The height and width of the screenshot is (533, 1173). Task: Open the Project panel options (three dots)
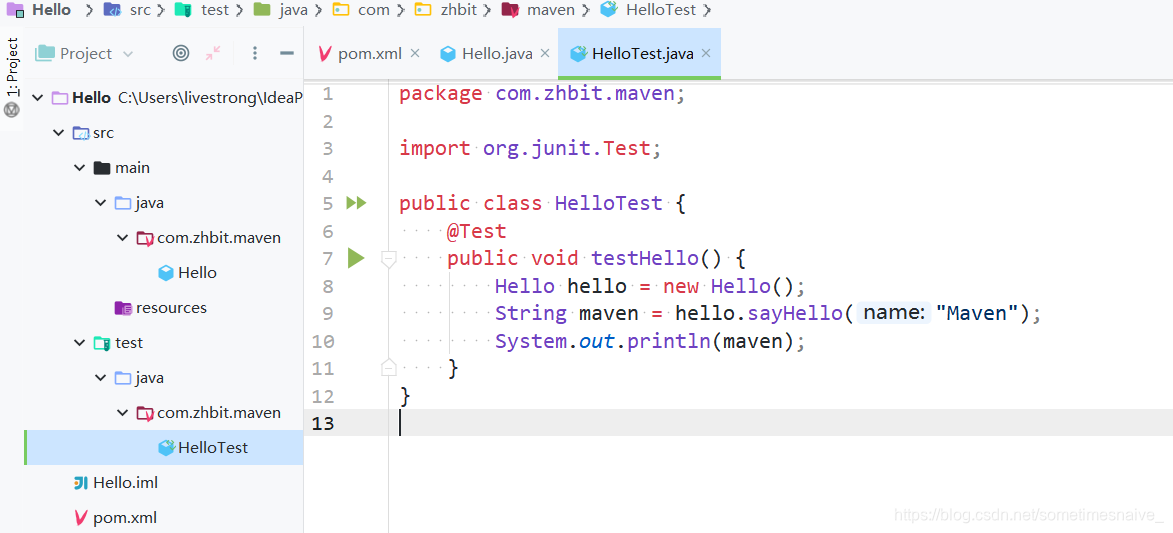255,53
